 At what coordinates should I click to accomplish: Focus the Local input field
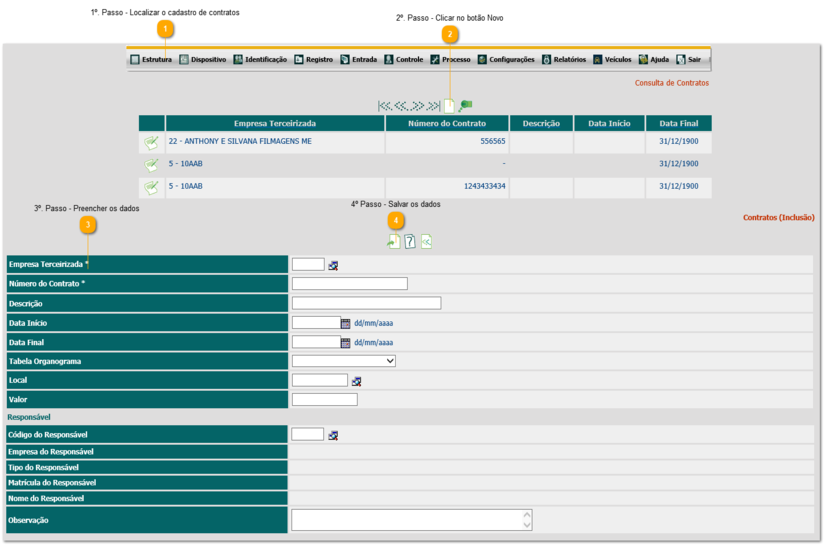[320, 380]
